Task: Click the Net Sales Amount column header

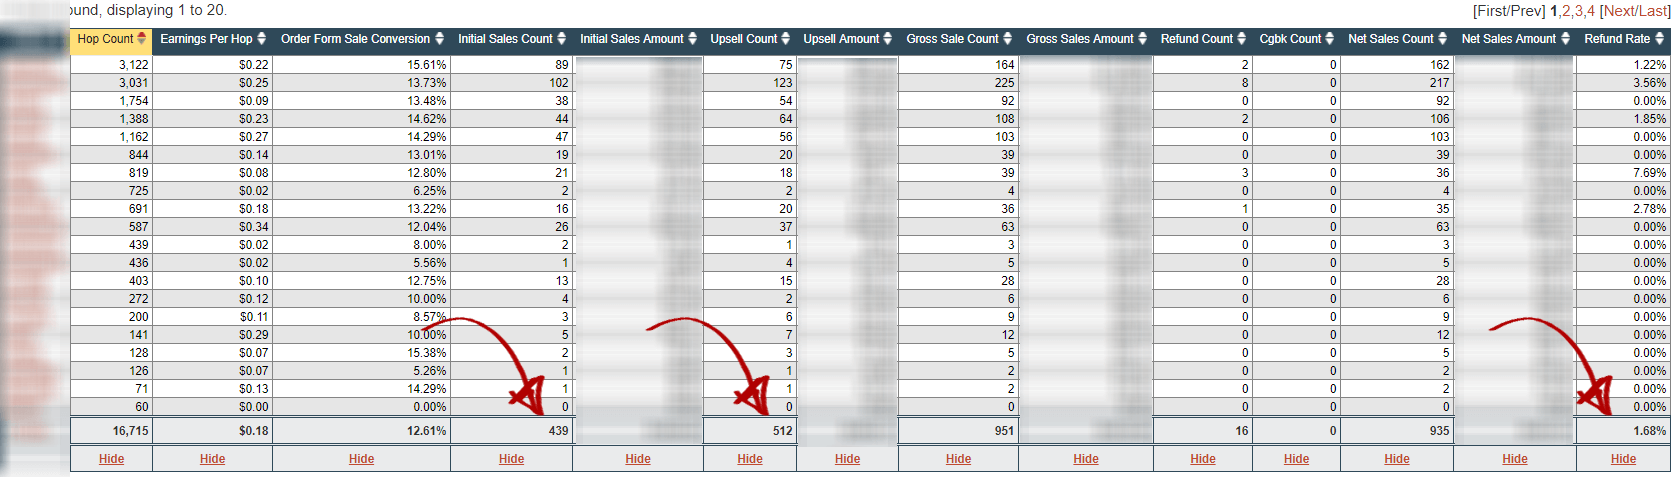Action: [x=1508, y=39]
